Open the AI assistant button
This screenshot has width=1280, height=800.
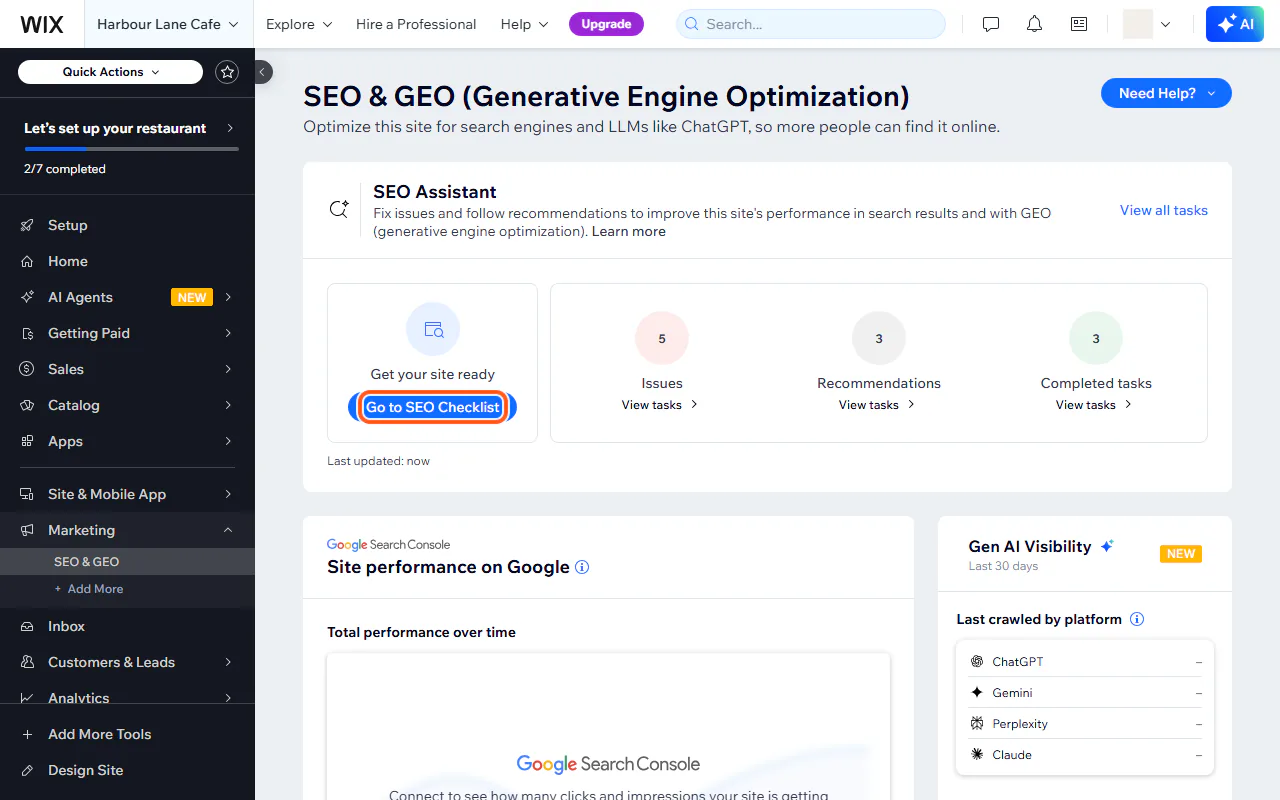pyautogui.click(x=1235, y=24)
